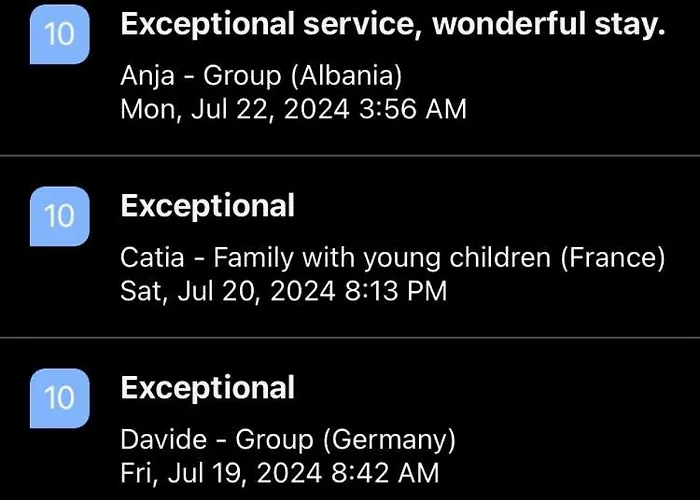Click the date Mon, Jul 22, 2024 3:56 AM

pyautogui.click(x=293, y=109)
